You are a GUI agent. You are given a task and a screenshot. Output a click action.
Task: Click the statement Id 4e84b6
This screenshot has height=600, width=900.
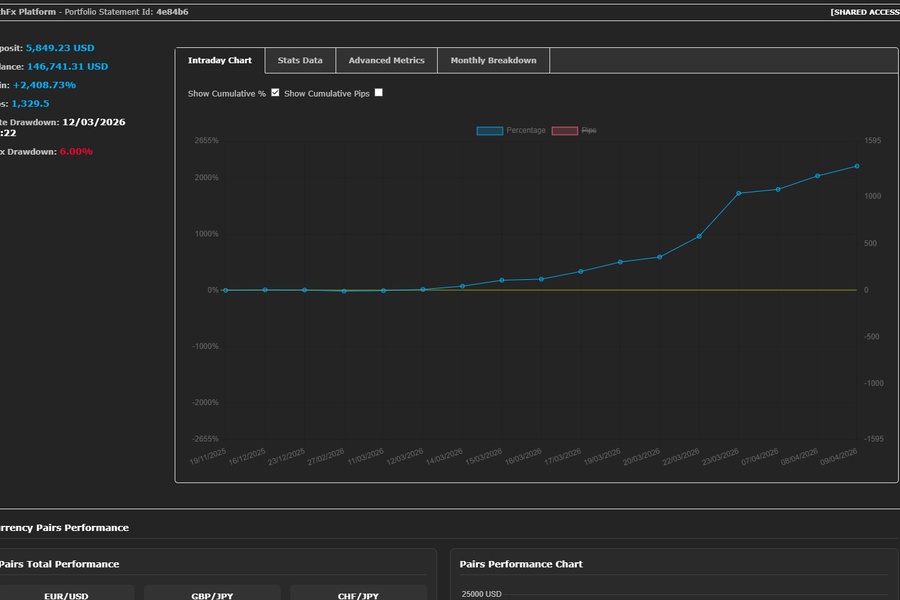[x=172, y=12]
